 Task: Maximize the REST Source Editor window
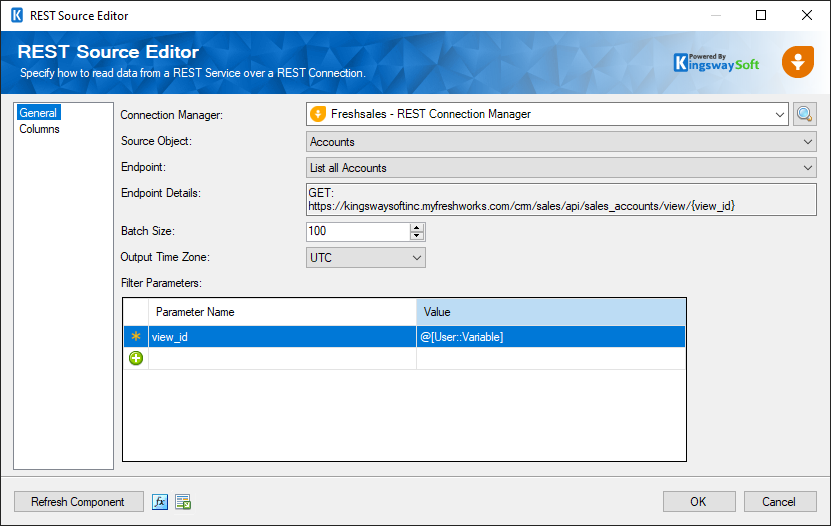tap(761, 15)
